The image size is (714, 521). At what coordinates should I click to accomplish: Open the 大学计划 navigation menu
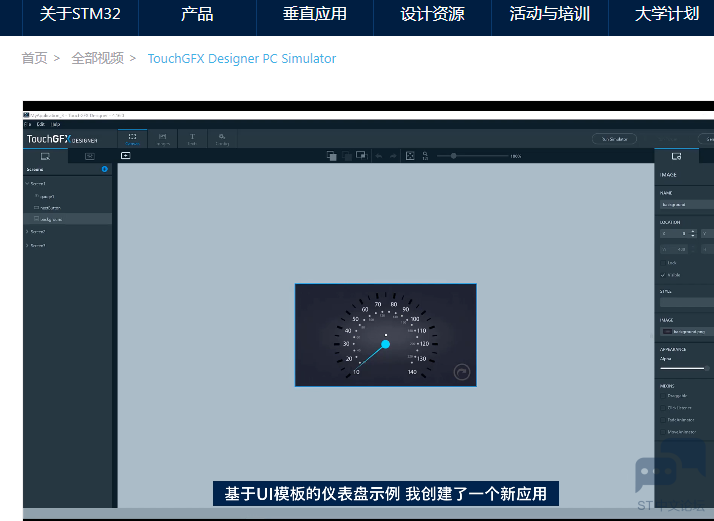coord(667,14)
